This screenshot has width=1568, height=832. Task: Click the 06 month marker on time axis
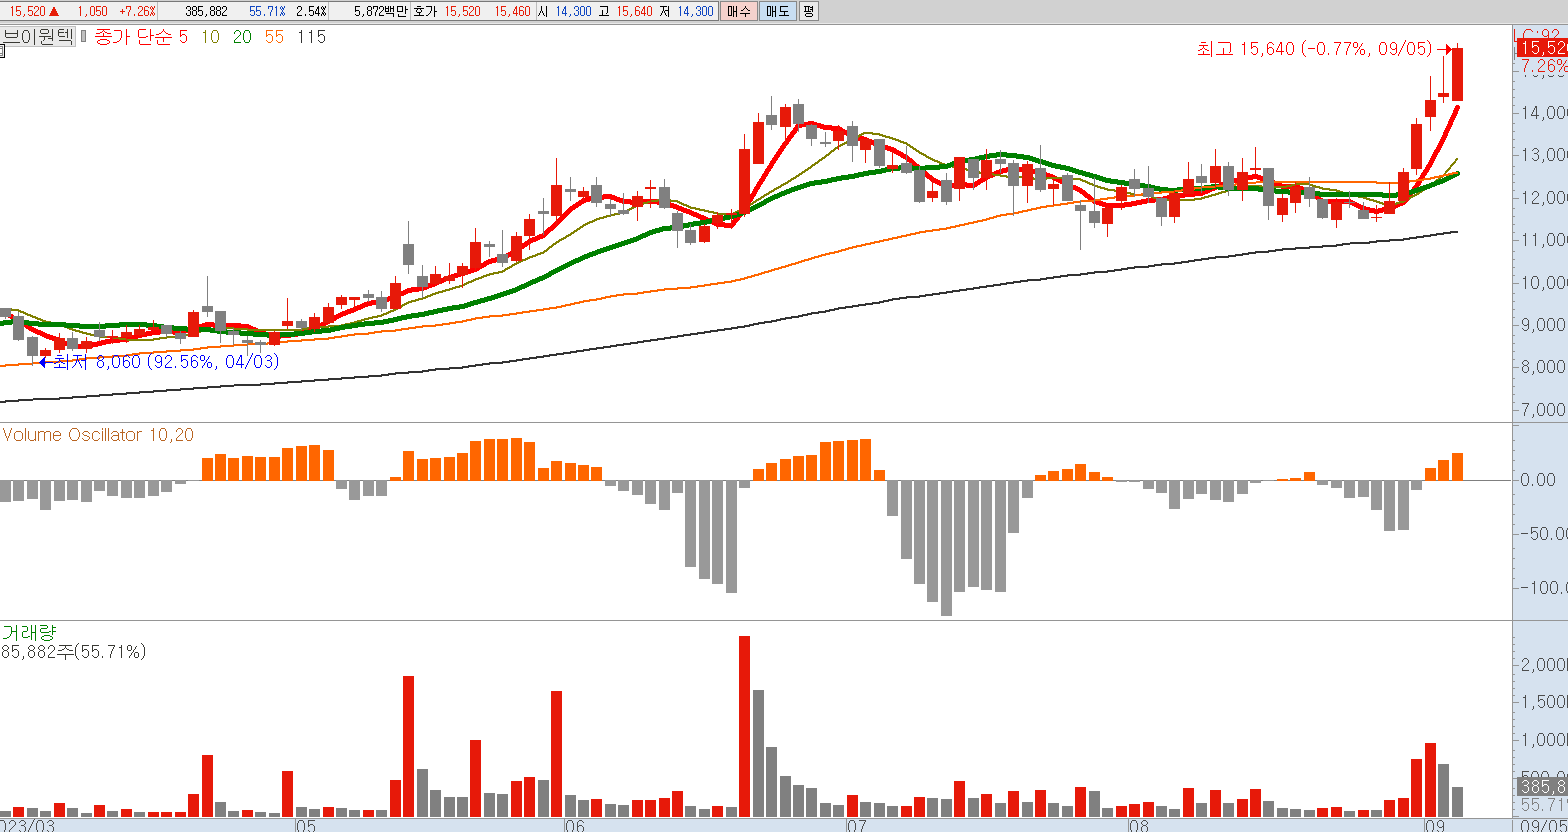tap(573, 826)
